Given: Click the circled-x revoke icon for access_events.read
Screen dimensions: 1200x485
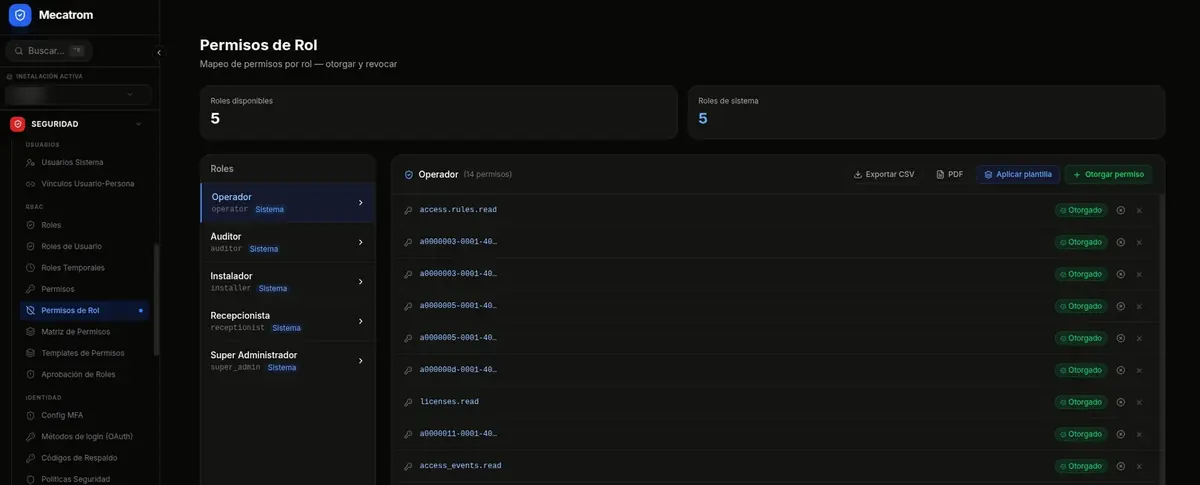Looking at the screenshot, I should tap(1121, 466).
